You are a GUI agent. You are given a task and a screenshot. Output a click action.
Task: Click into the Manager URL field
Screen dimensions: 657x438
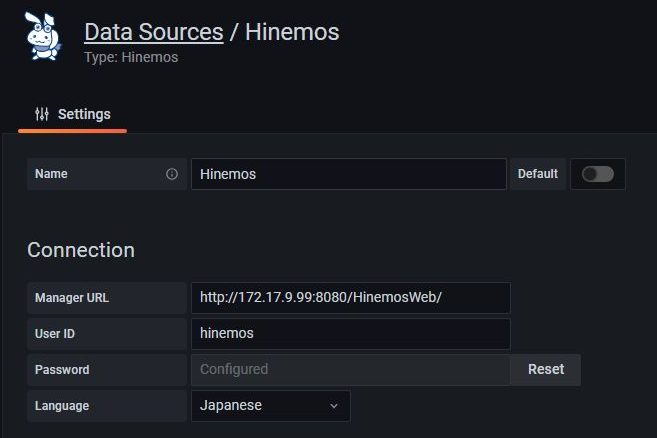click(x=351, y=298)
